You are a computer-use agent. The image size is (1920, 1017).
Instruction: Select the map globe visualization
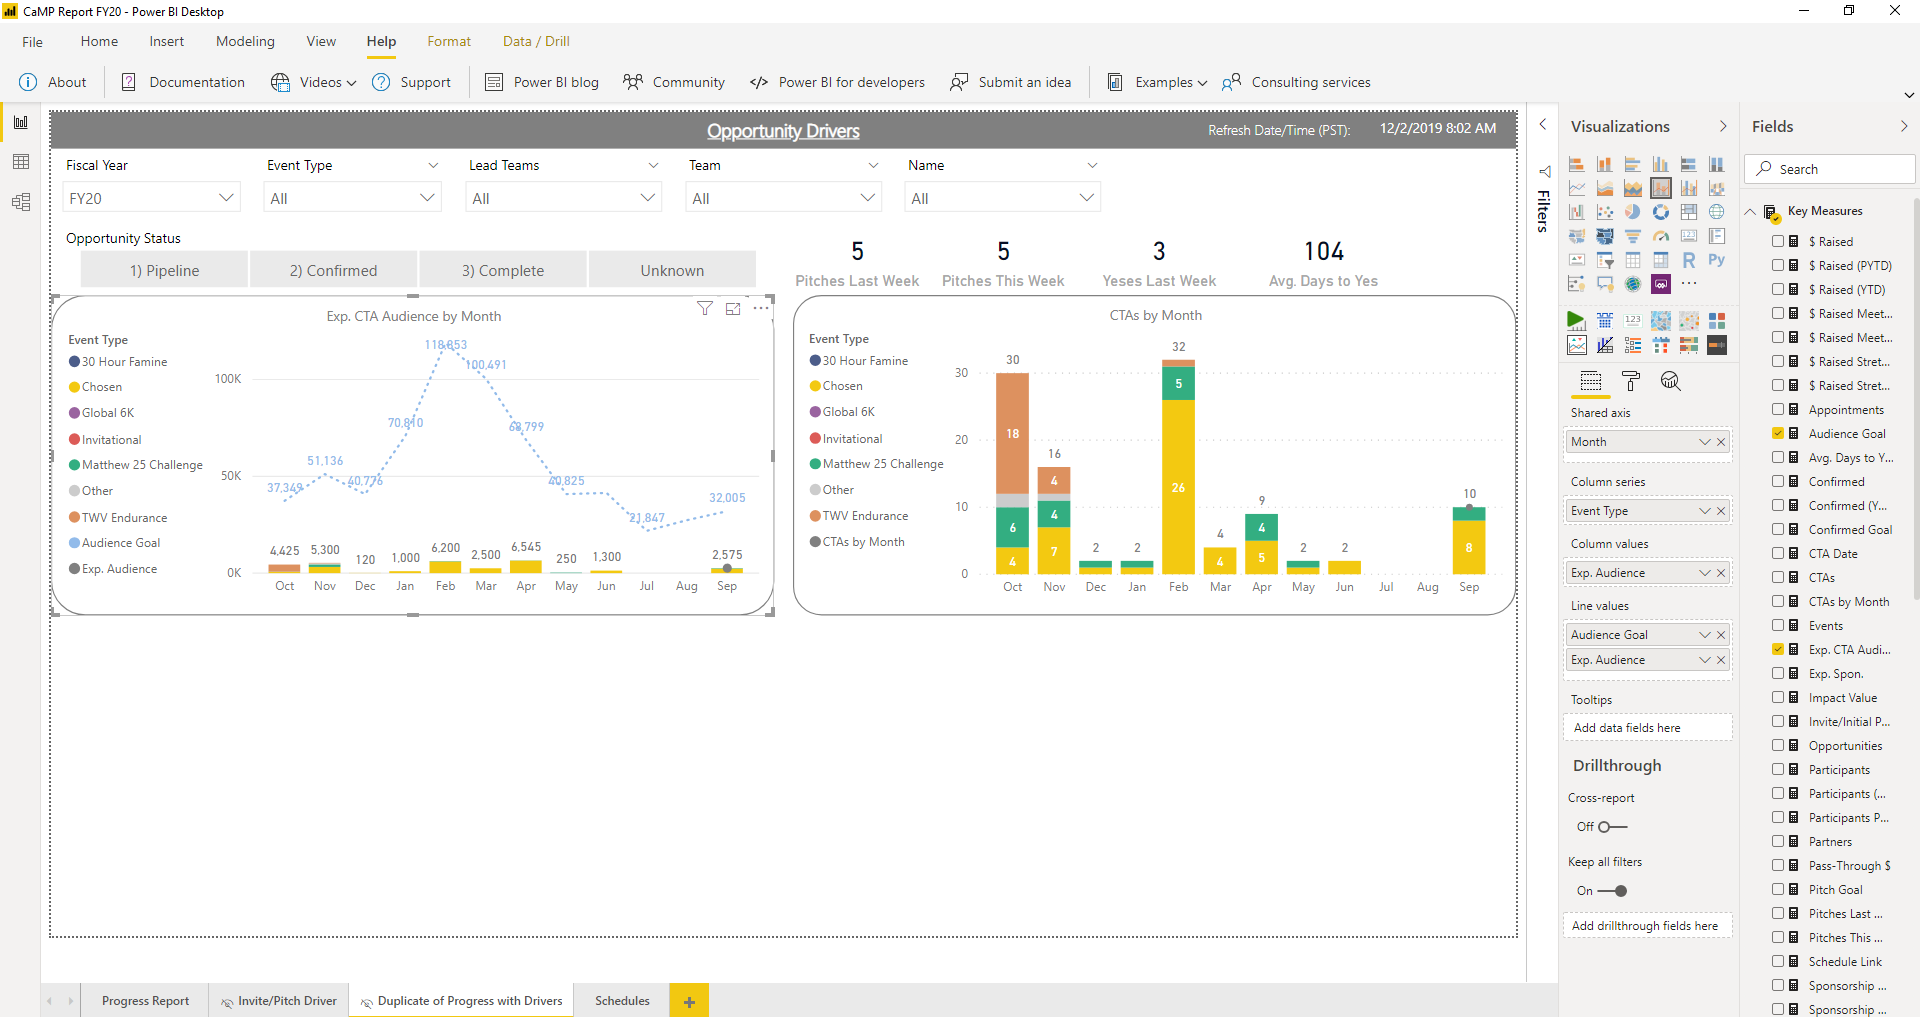coord(1717,212)
